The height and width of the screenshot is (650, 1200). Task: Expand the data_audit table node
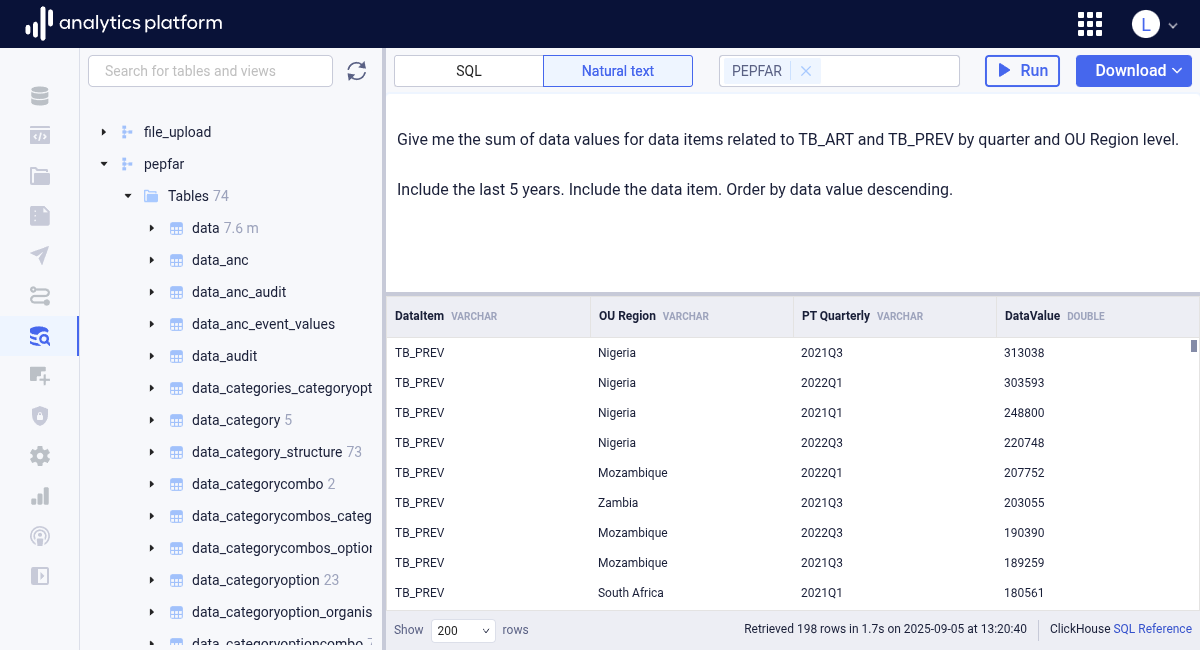coord(152,356)
